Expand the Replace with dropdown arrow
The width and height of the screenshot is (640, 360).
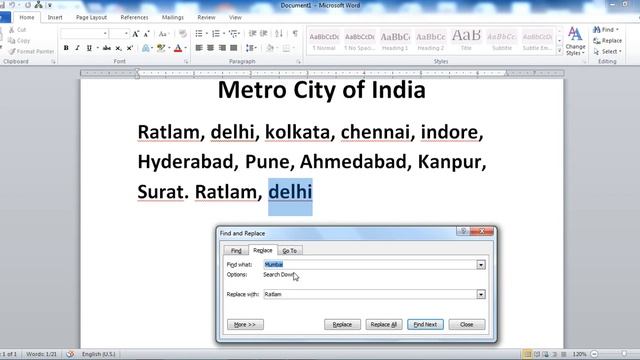(481, 294)
